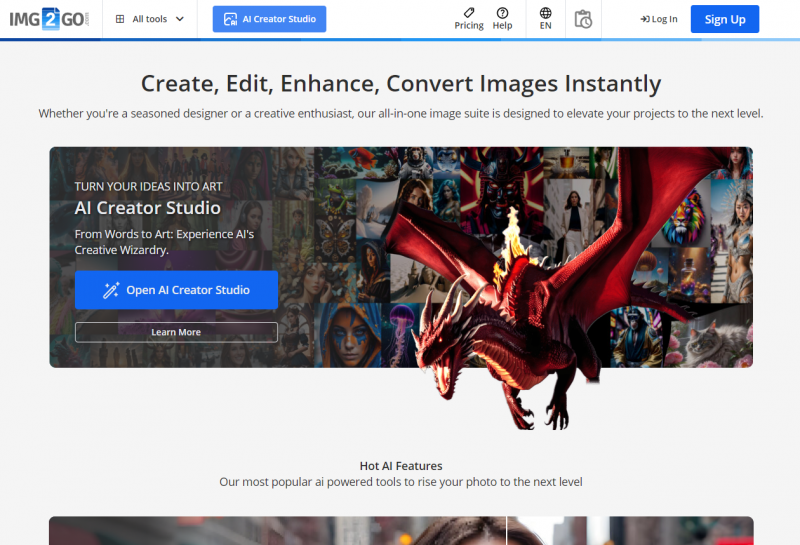This screenshot has height=545, width=800.
Task: Expand the All tools dropdown chevron
Action: click(x=180, y=19)
